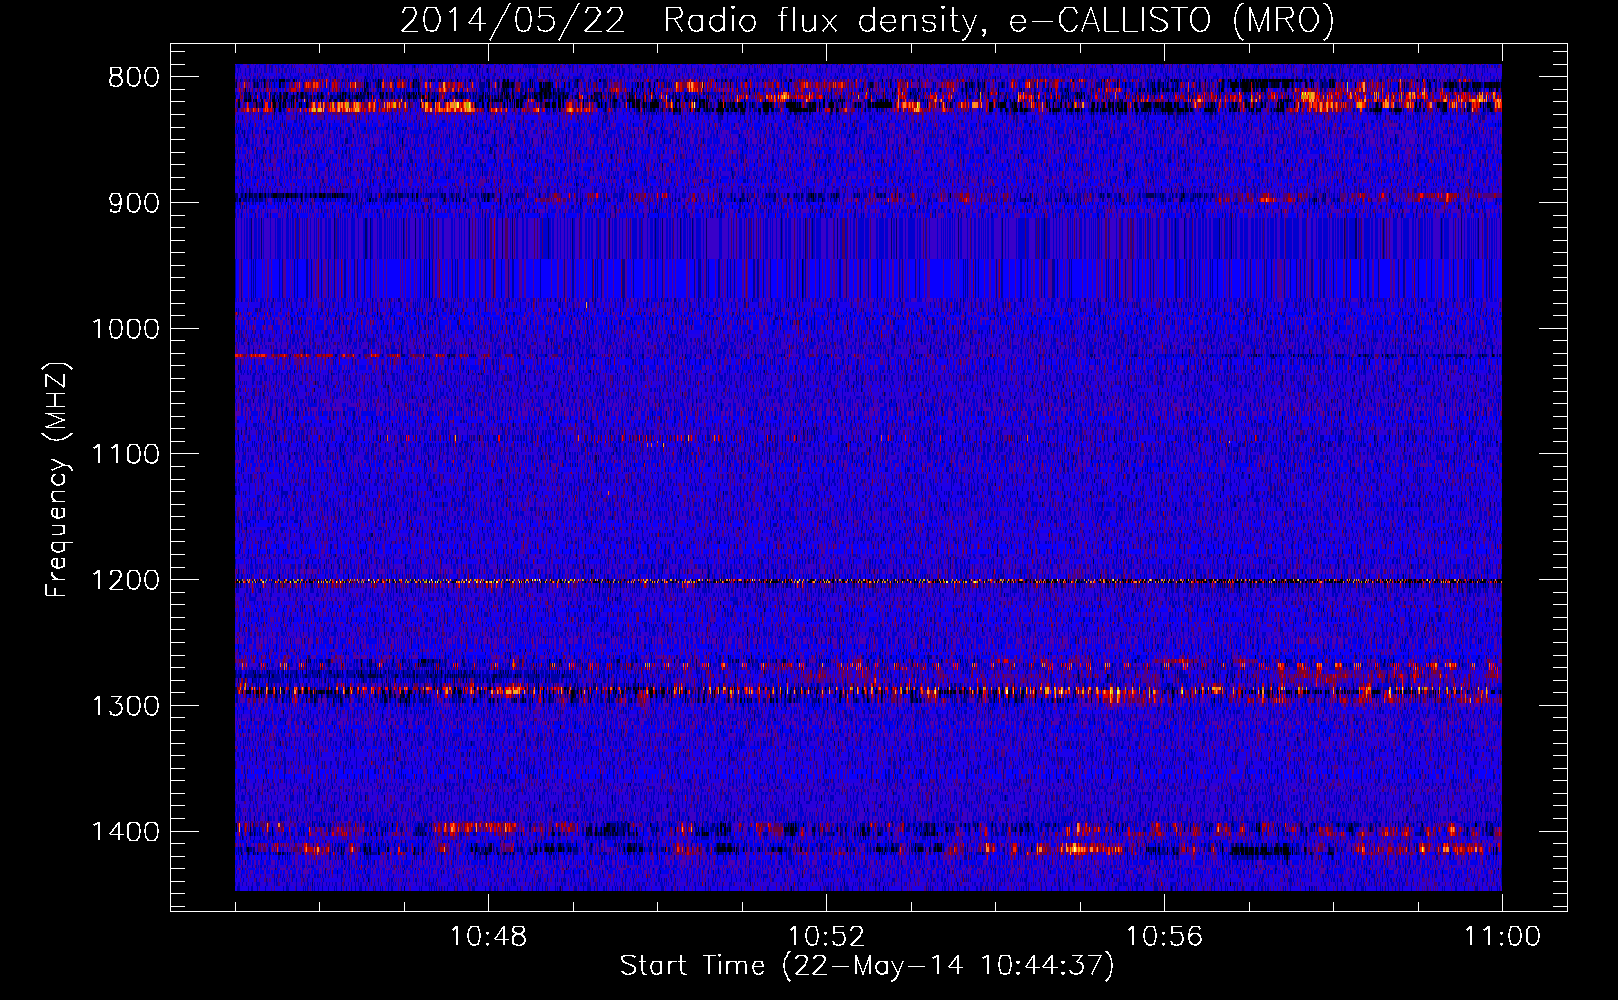Select the 1400 frequency tick label

pos(125,832)
